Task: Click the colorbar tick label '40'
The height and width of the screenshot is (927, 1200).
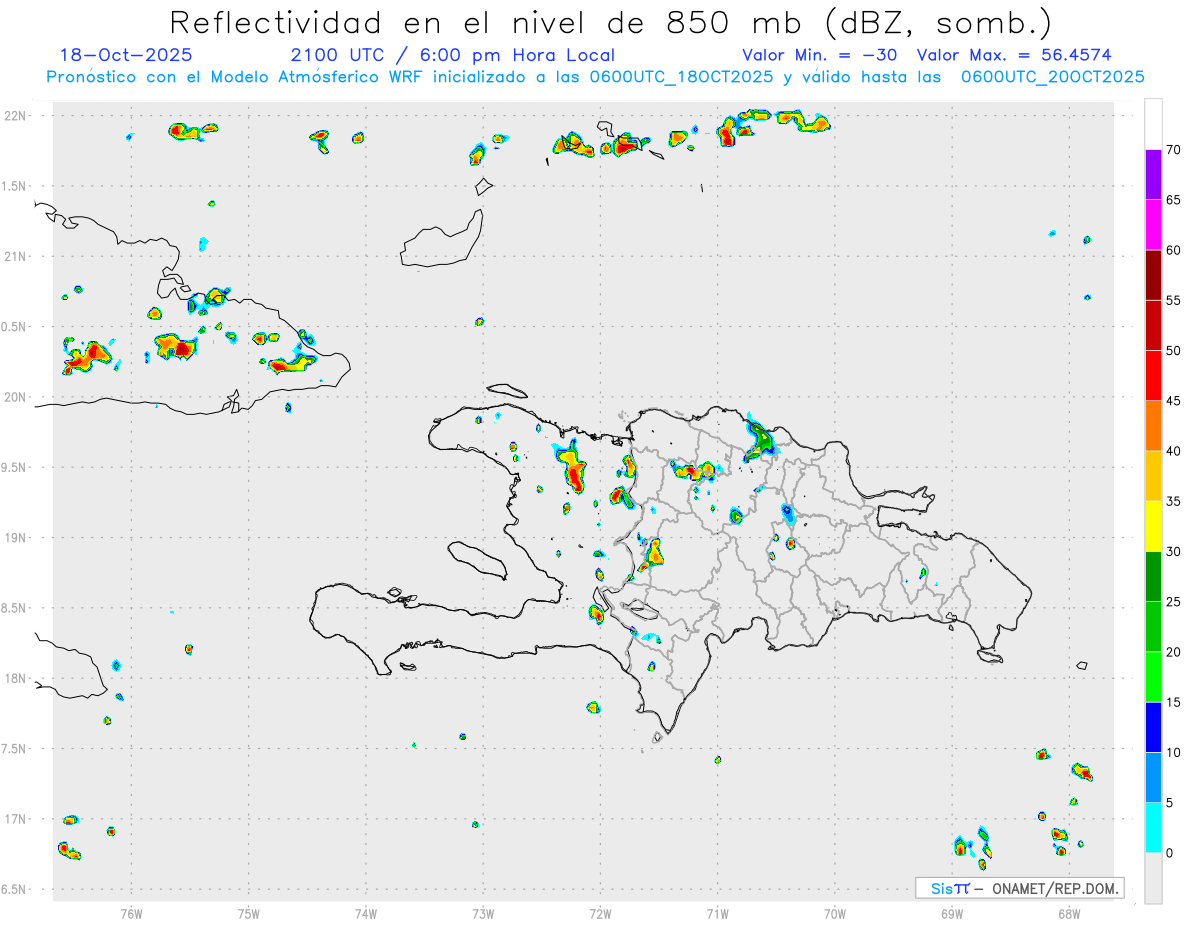Action: point(1174,451)
